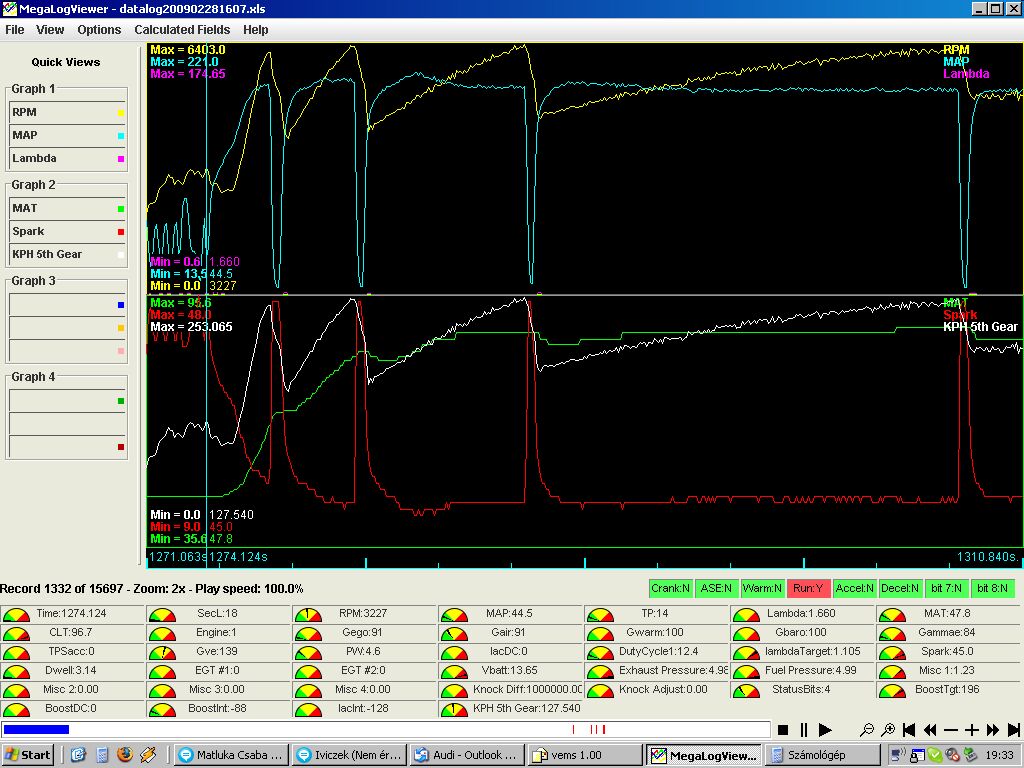The image size is (1024, 768).
Task: Click the zoom in magnifier icon
Action: [x=888, y=731]
